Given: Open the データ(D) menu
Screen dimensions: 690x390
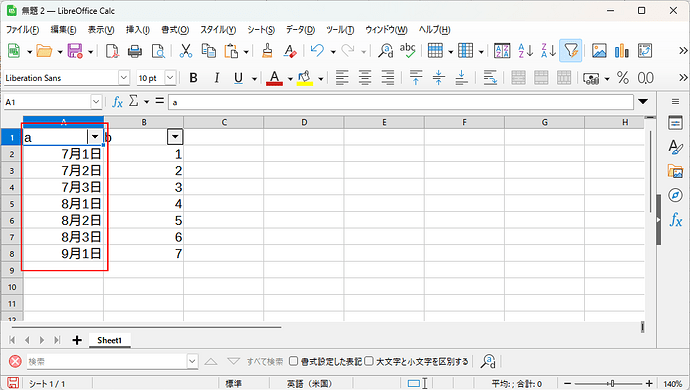Looking at the screenshot, I should [300, 29].
